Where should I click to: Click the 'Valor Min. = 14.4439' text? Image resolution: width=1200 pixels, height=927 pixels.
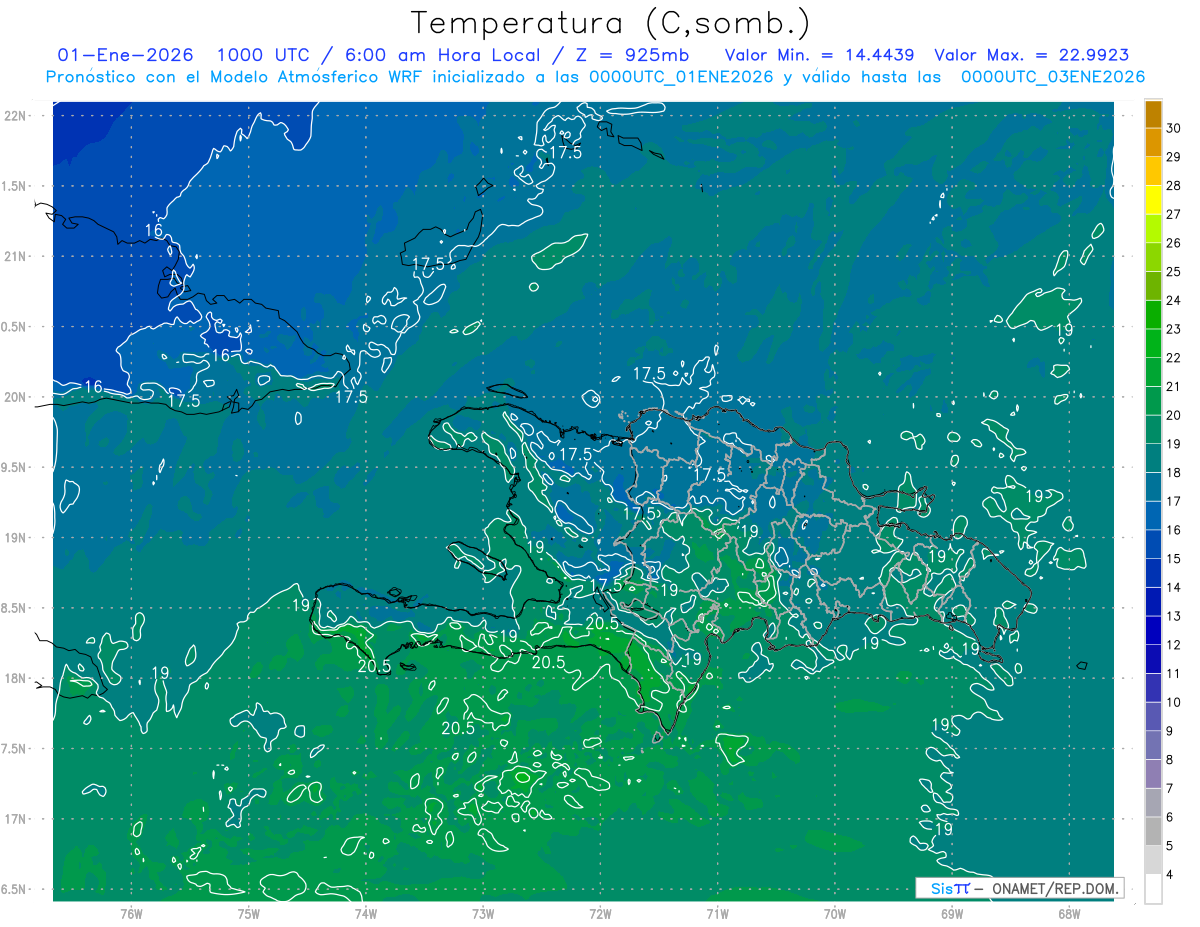820,56
